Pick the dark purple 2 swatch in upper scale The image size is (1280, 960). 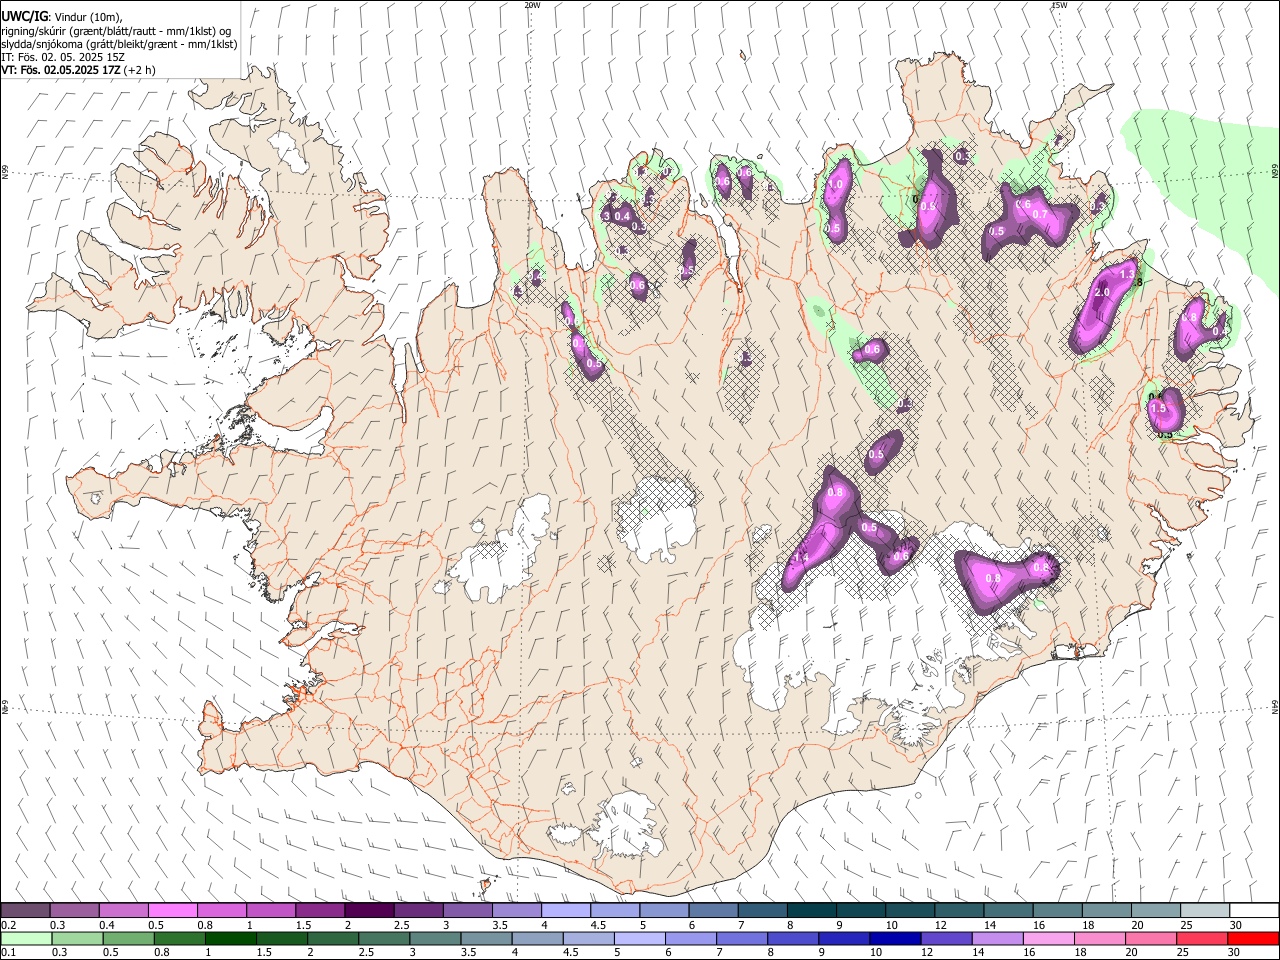click(369, 910)
